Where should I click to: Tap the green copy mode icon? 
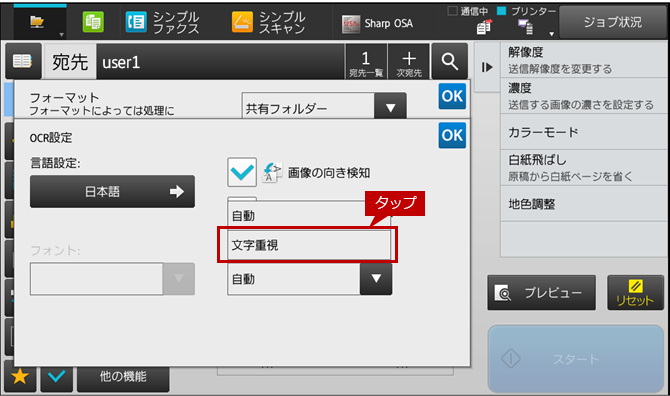(x=93, y=22)
